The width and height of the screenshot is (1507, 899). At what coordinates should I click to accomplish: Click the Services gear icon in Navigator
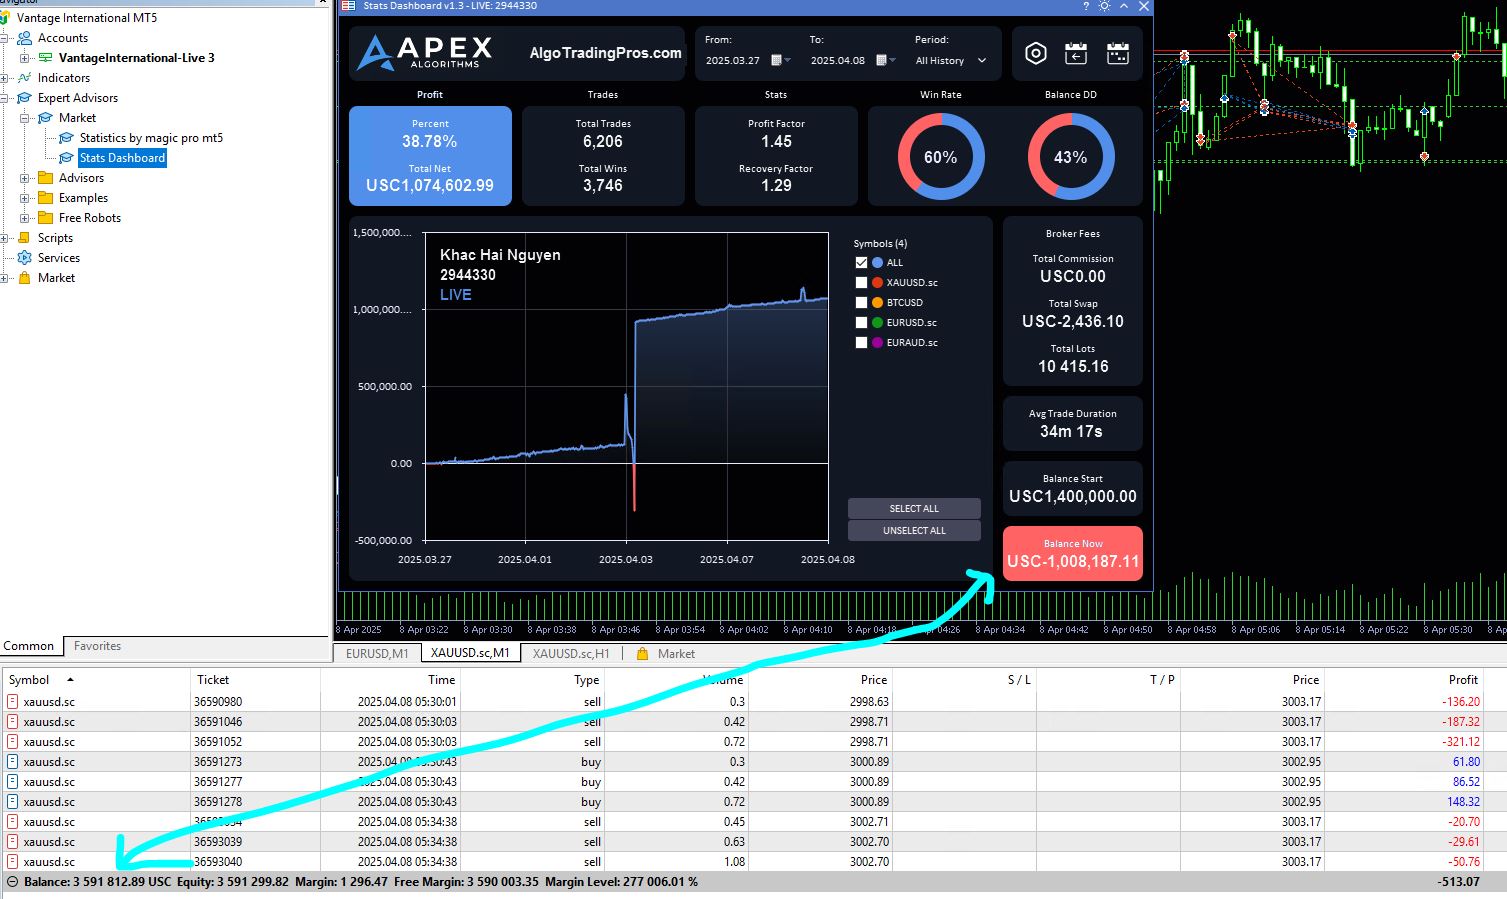(x=25, y=258)
